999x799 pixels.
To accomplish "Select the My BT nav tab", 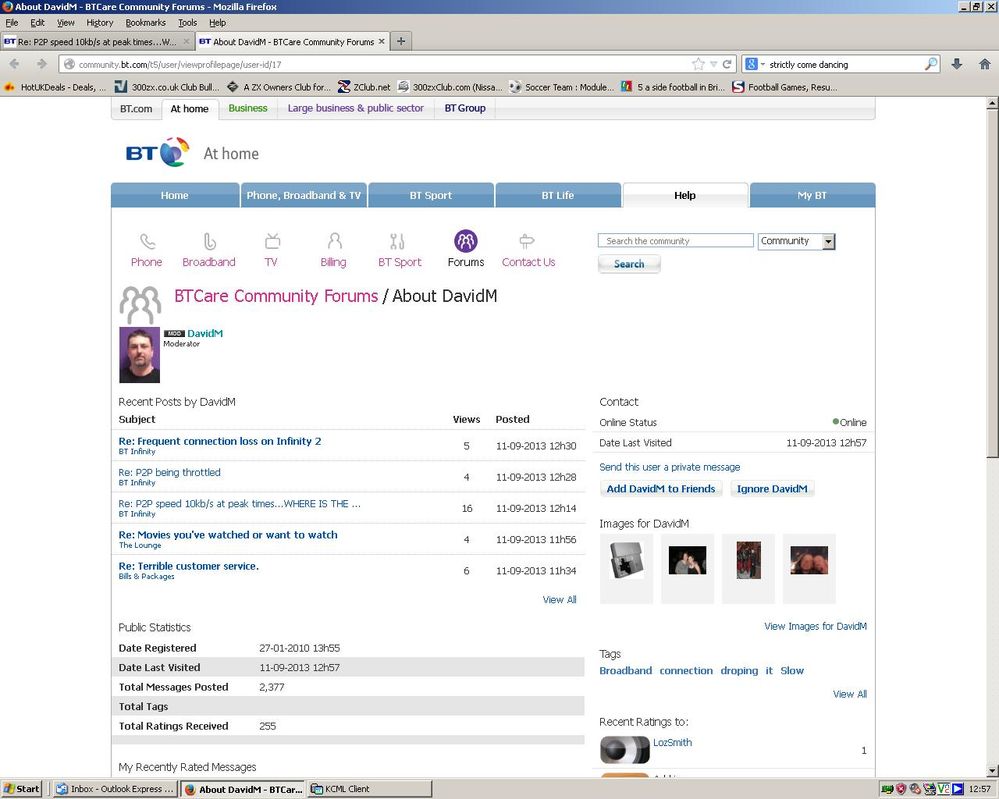I will tap(812, 195).
